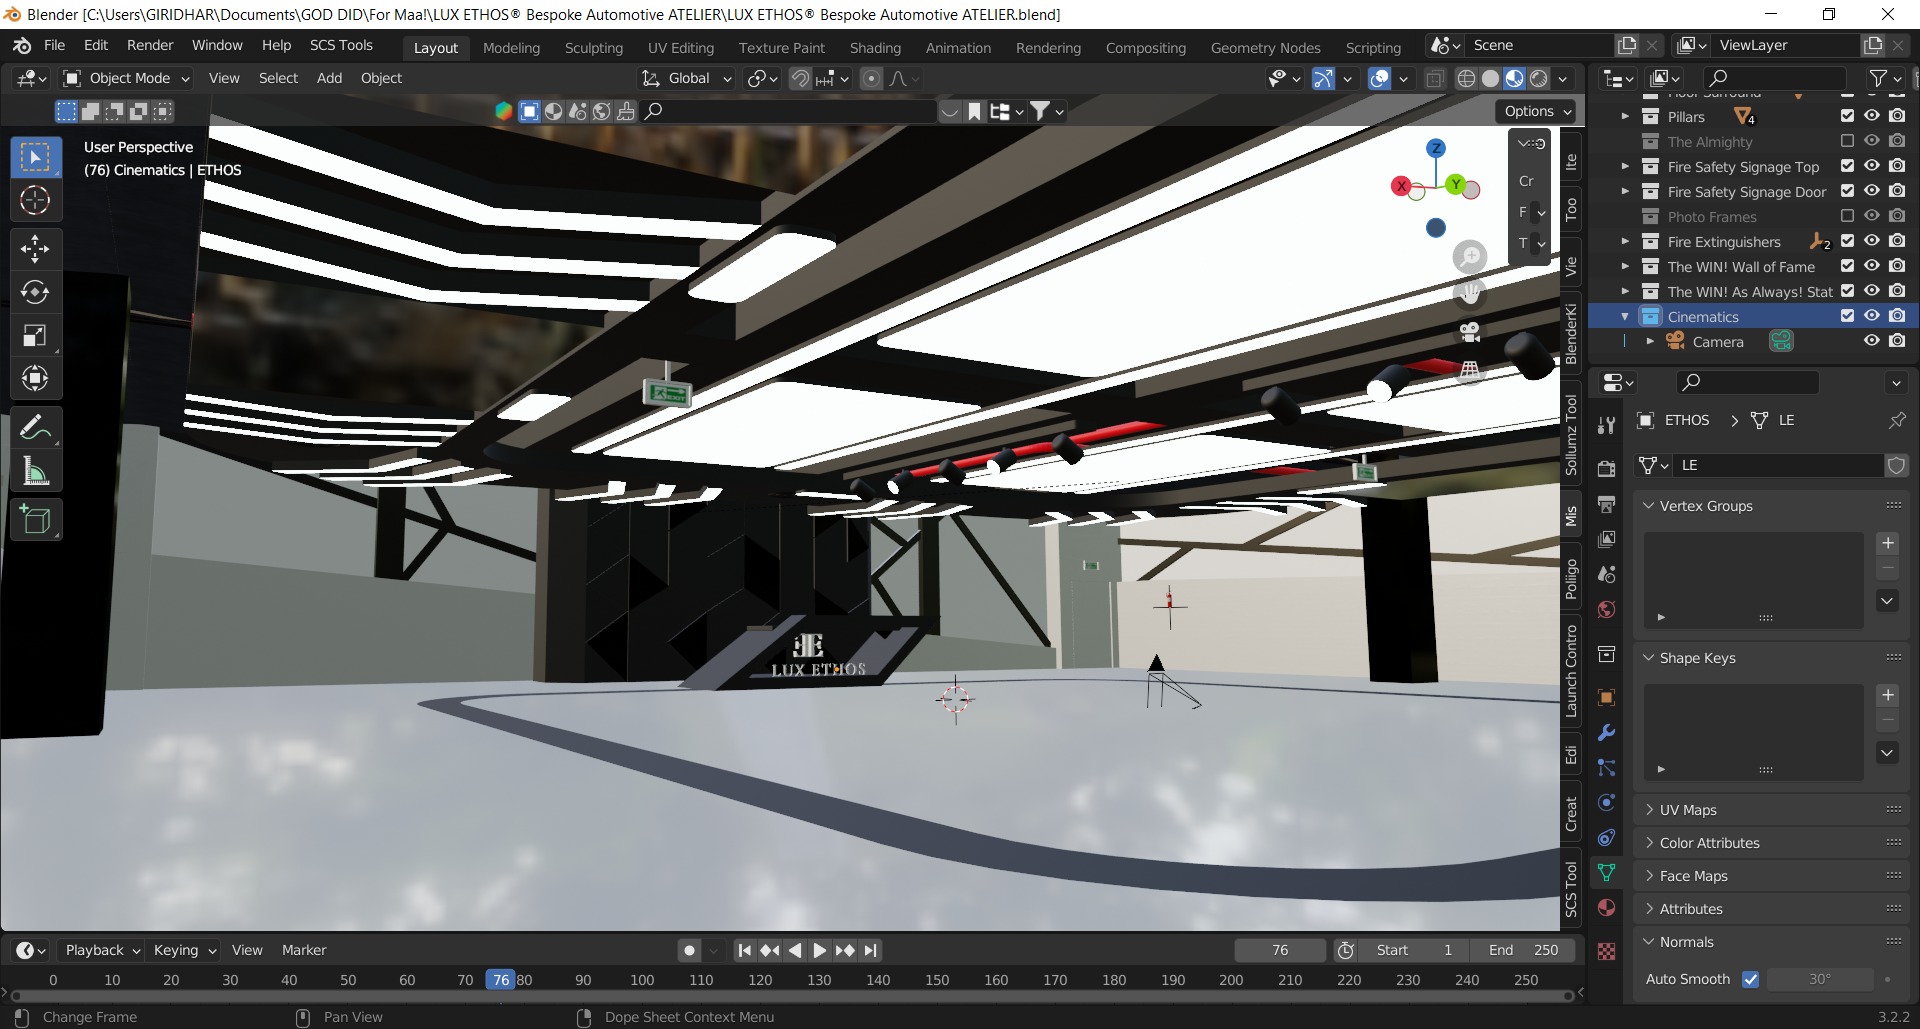Image resolution: width=1920 pixels, height=1029 pixels.
Task: Set the Auto Smooth angle slider
Action: (x=1820, y=979)
